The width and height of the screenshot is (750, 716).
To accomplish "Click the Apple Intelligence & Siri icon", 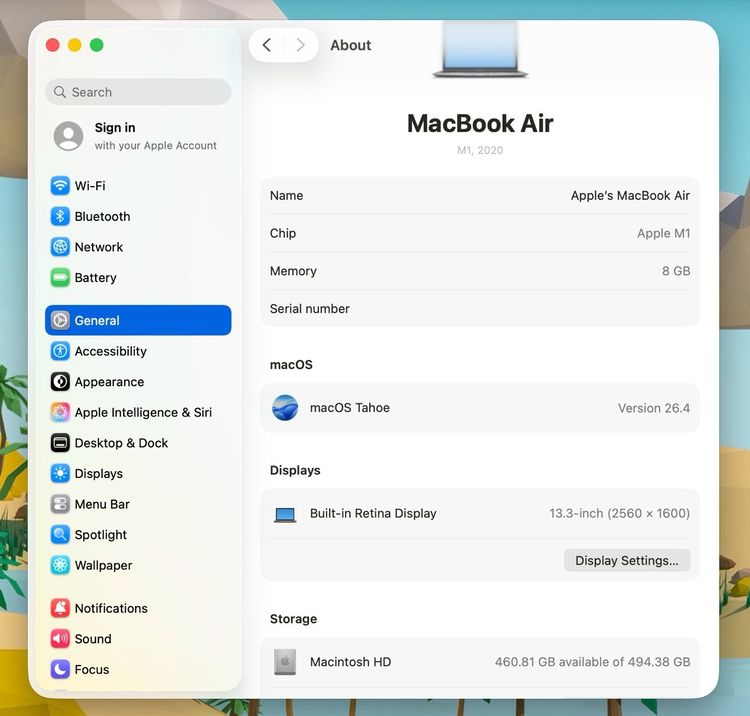I will (60, 412).
